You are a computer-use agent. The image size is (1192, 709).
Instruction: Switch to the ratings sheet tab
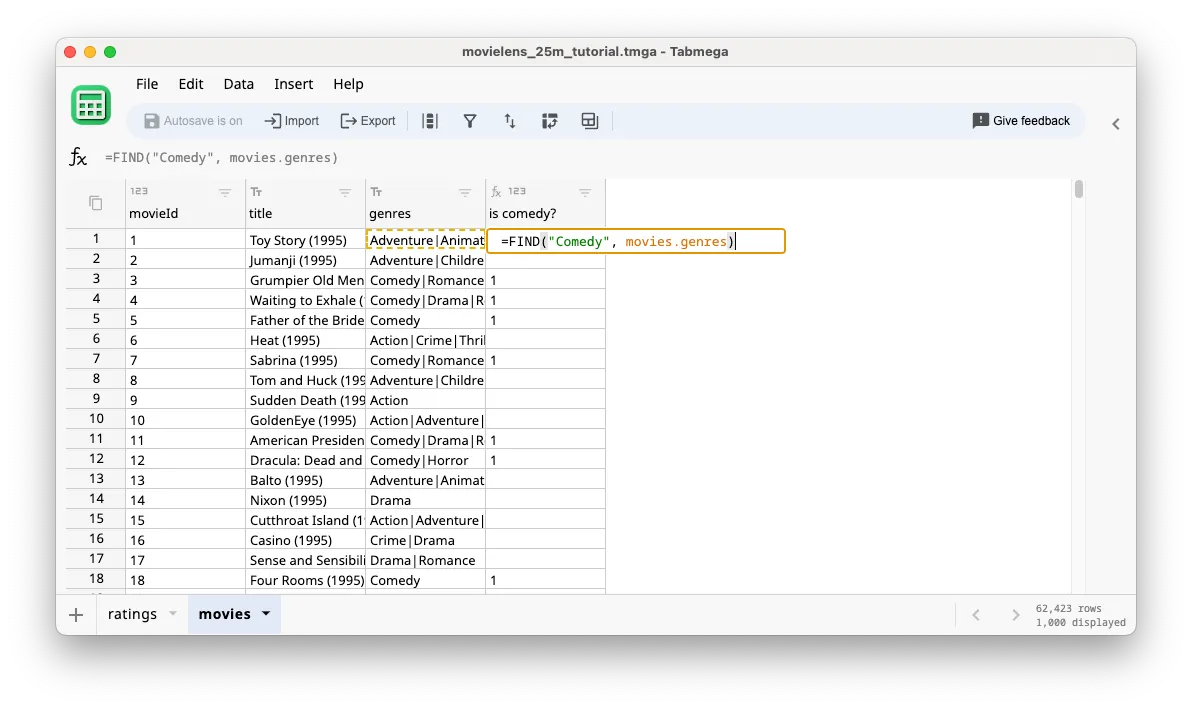click(133, 614)
